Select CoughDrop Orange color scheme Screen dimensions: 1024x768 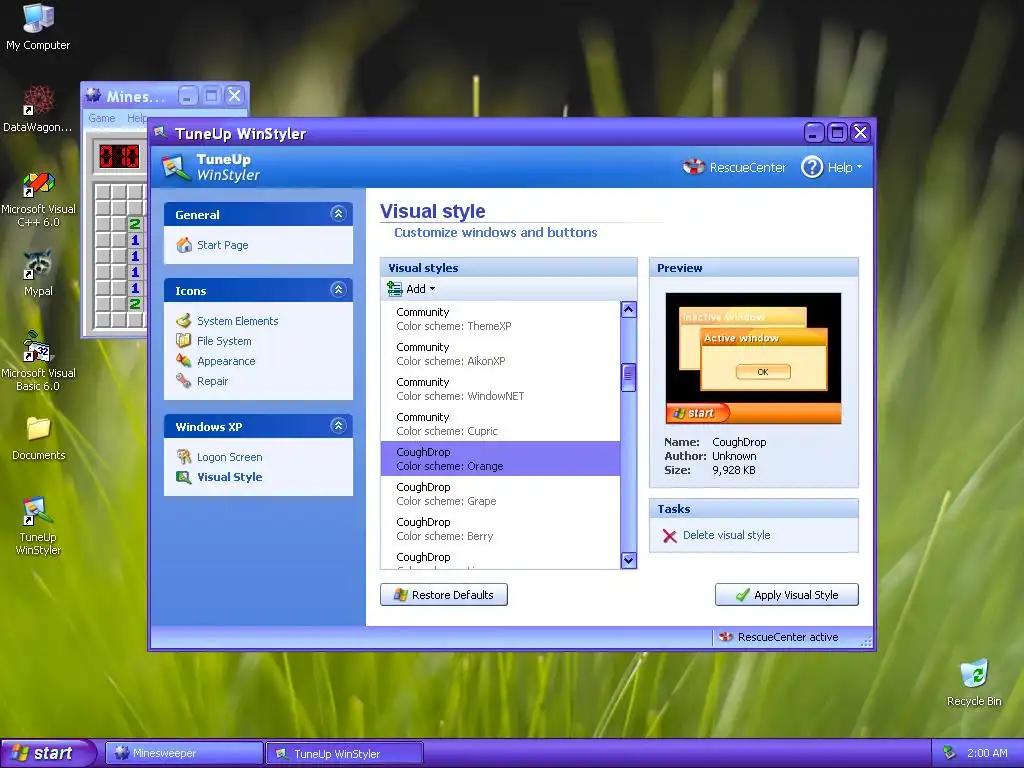[x=500, y=458]
